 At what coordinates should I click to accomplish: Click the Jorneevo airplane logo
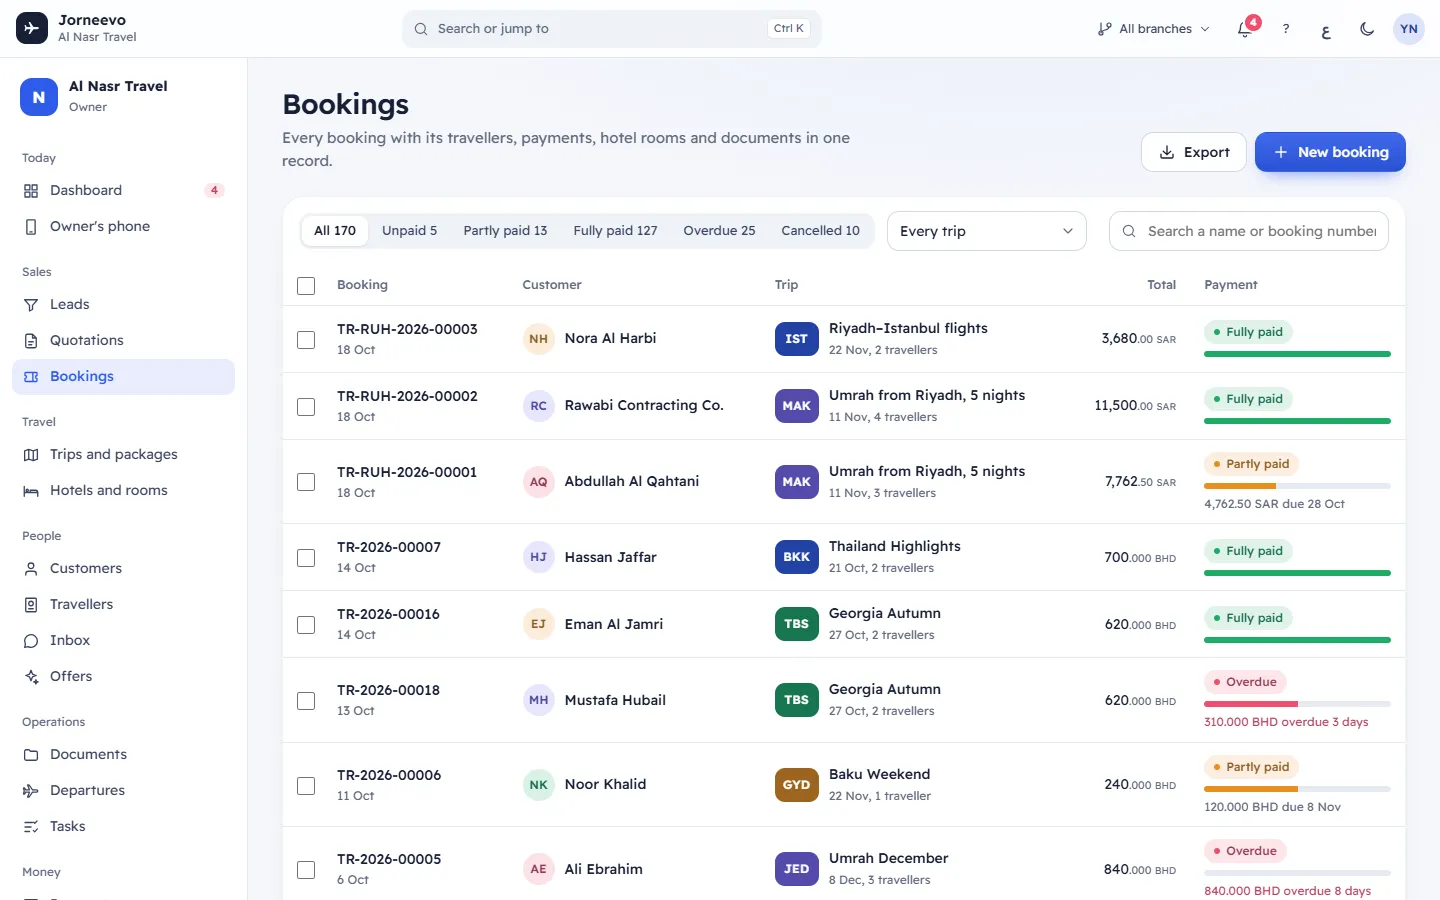point(32,29)
